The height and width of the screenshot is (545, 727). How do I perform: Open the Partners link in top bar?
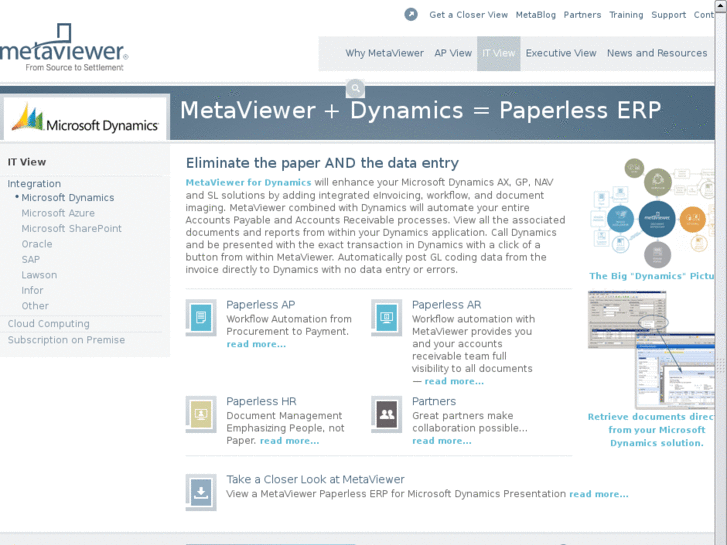(x=582, y=15)
